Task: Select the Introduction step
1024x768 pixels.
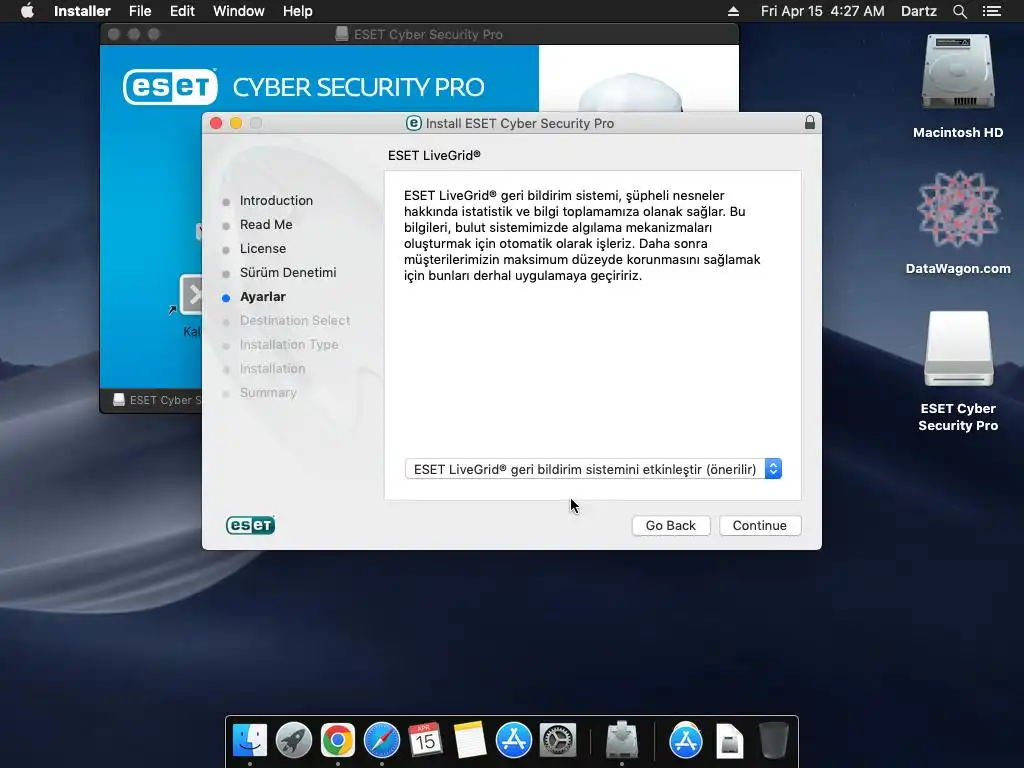Action: (x=276, y=200)
